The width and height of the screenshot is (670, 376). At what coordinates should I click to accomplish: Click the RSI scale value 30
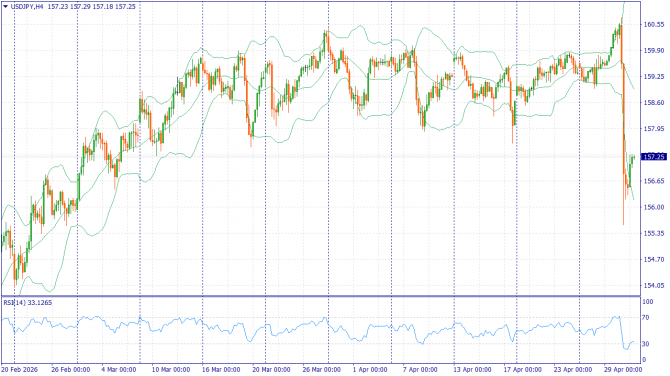[646, 344]
